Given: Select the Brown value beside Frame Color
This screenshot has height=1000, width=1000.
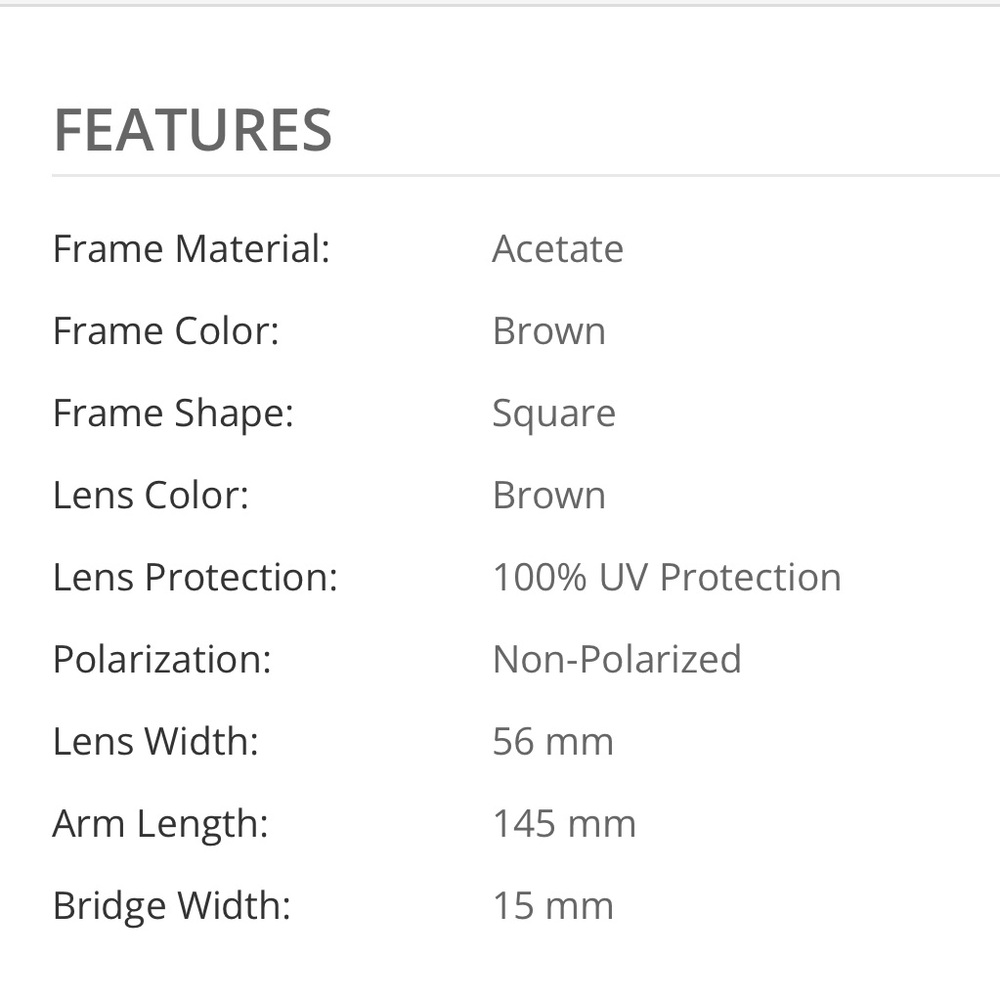Looking at the screenshot, I should pyautogui.click(x=548, y=331).
